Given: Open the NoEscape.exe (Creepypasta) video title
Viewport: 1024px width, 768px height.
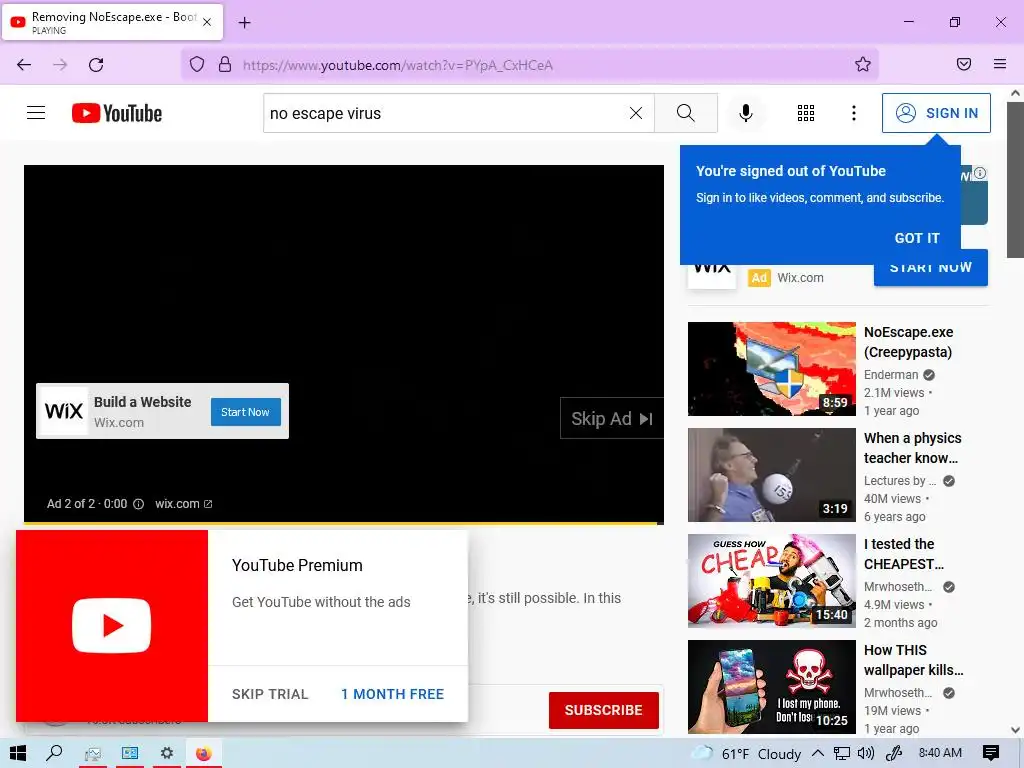Looking at the screenshot, I should click(908, 342).
